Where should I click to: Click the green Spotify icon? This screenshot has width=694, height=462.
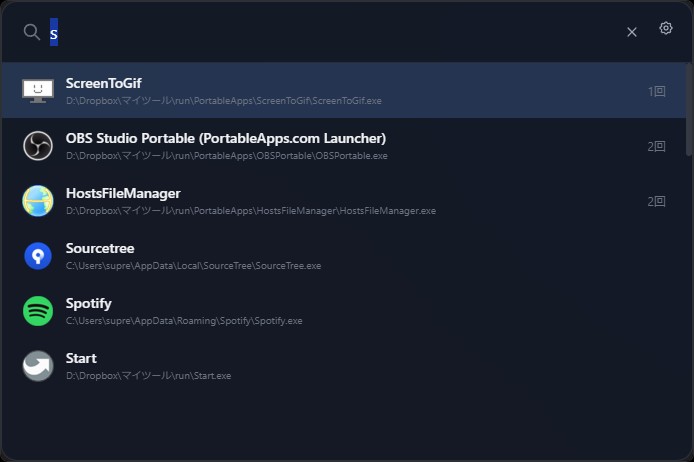pos(37,311)
